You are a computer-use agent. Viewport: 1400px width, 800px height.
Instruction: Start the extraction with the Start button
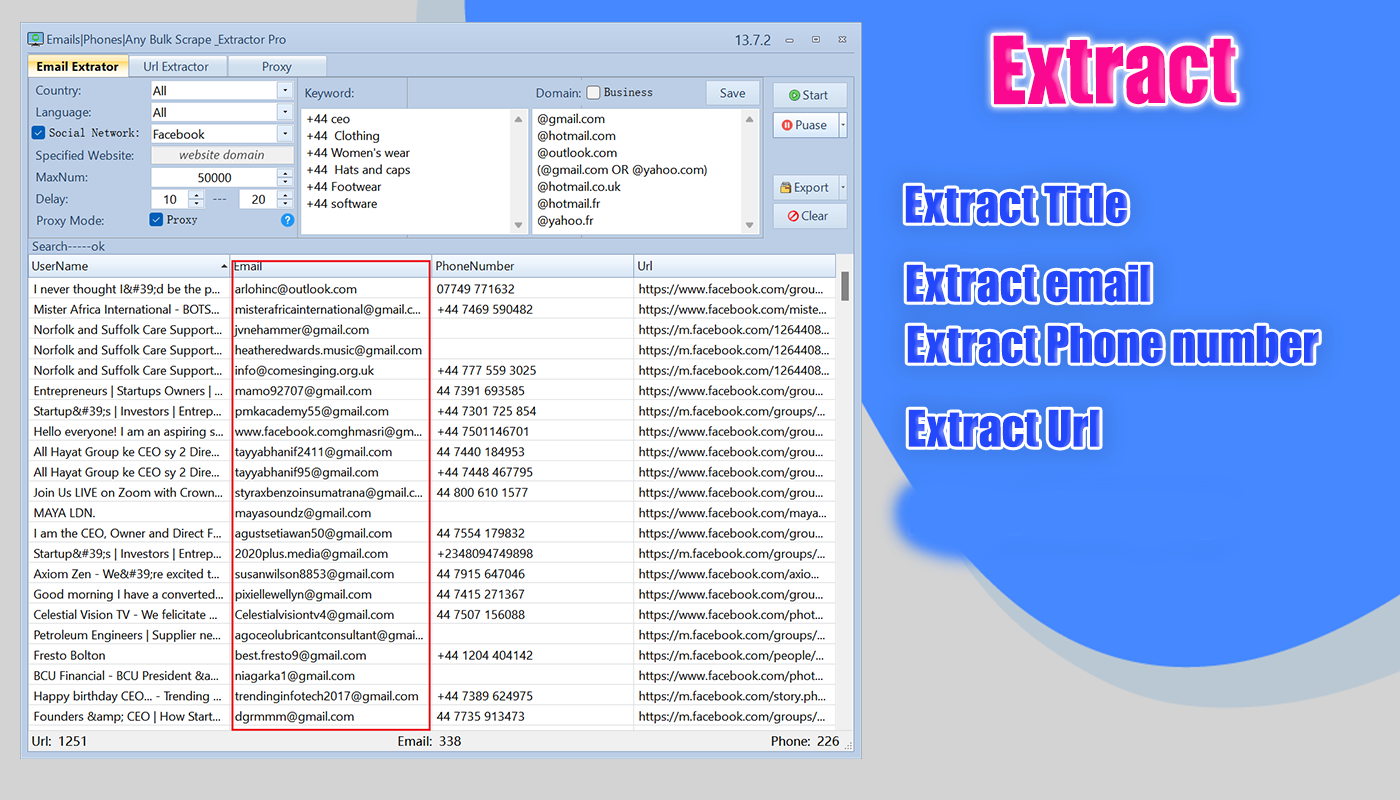click(810, 95)
